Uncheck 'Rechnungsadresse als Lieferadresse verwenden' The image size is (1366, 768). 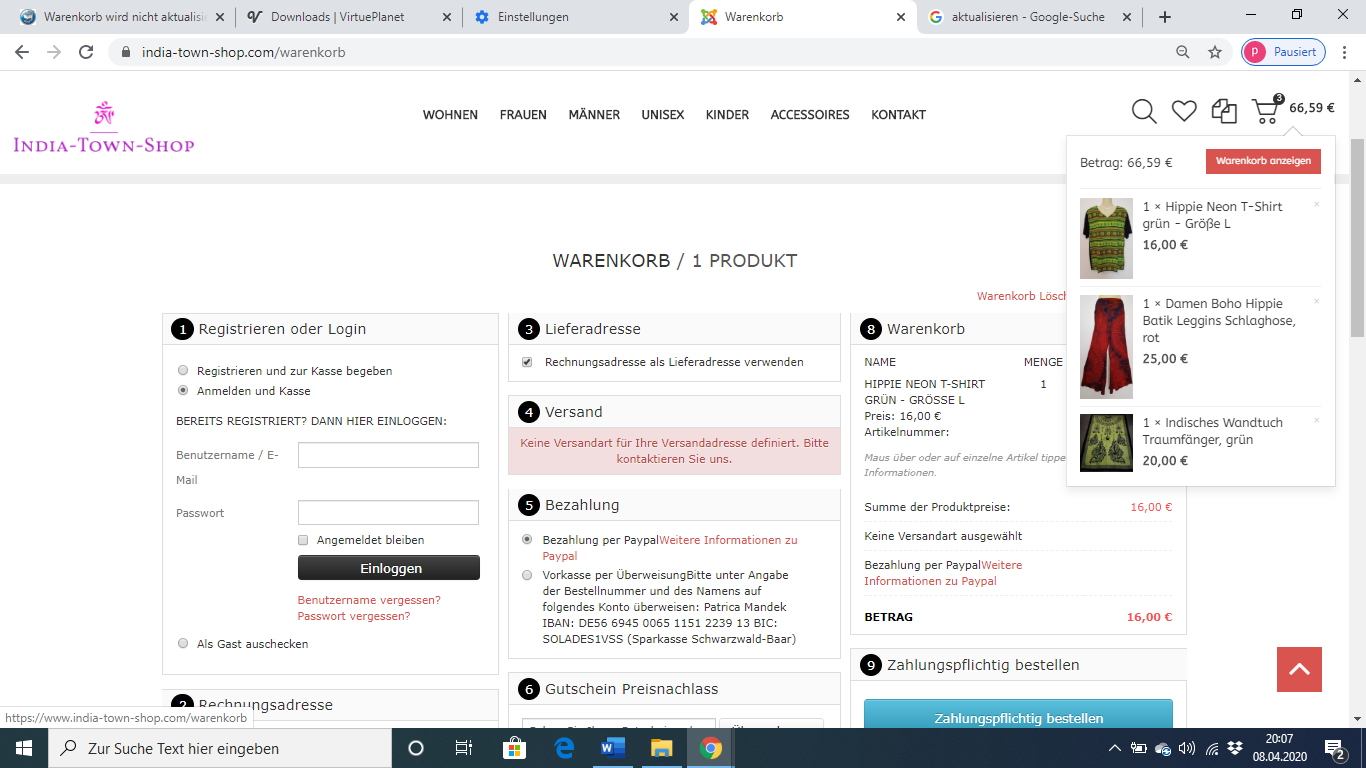[527, 362]
